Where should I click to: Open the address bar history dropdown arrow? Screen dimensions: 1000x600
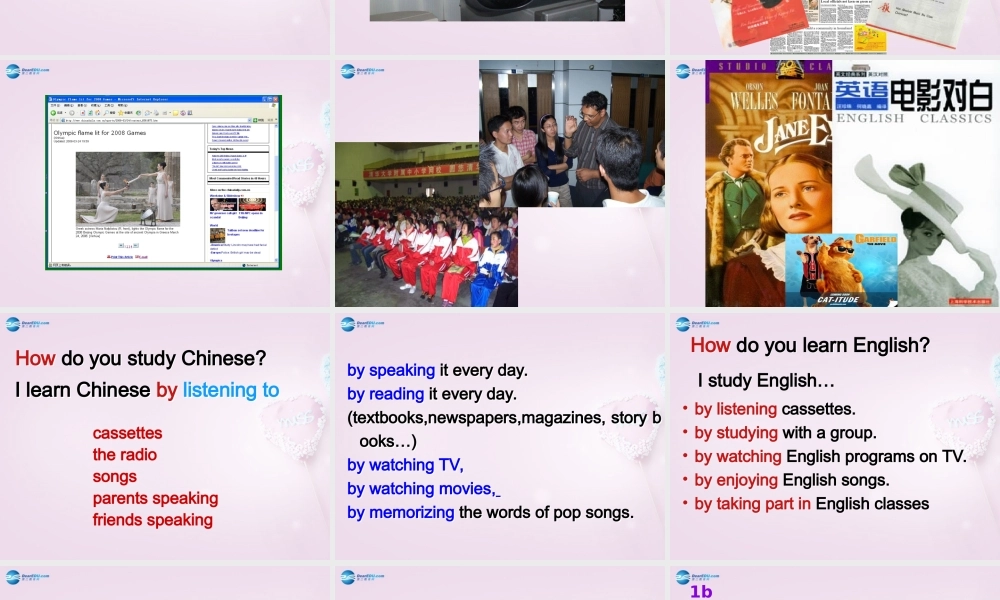(x=250, y=120)
